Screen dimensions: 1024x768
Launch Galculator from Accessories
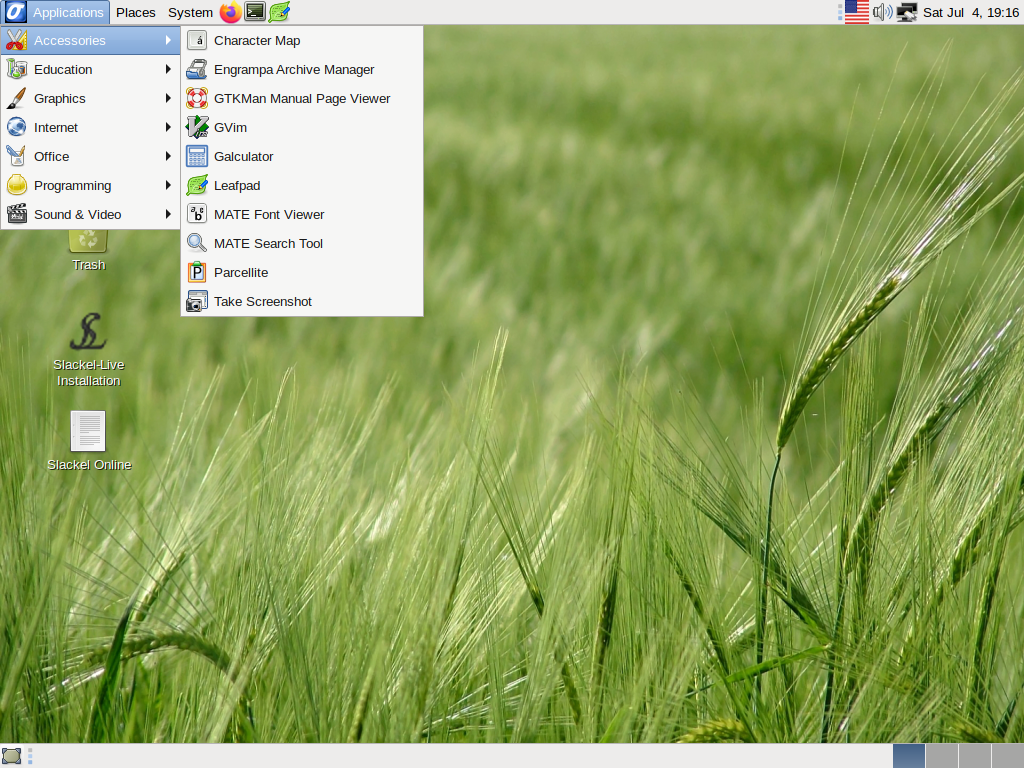pos(243,157)
